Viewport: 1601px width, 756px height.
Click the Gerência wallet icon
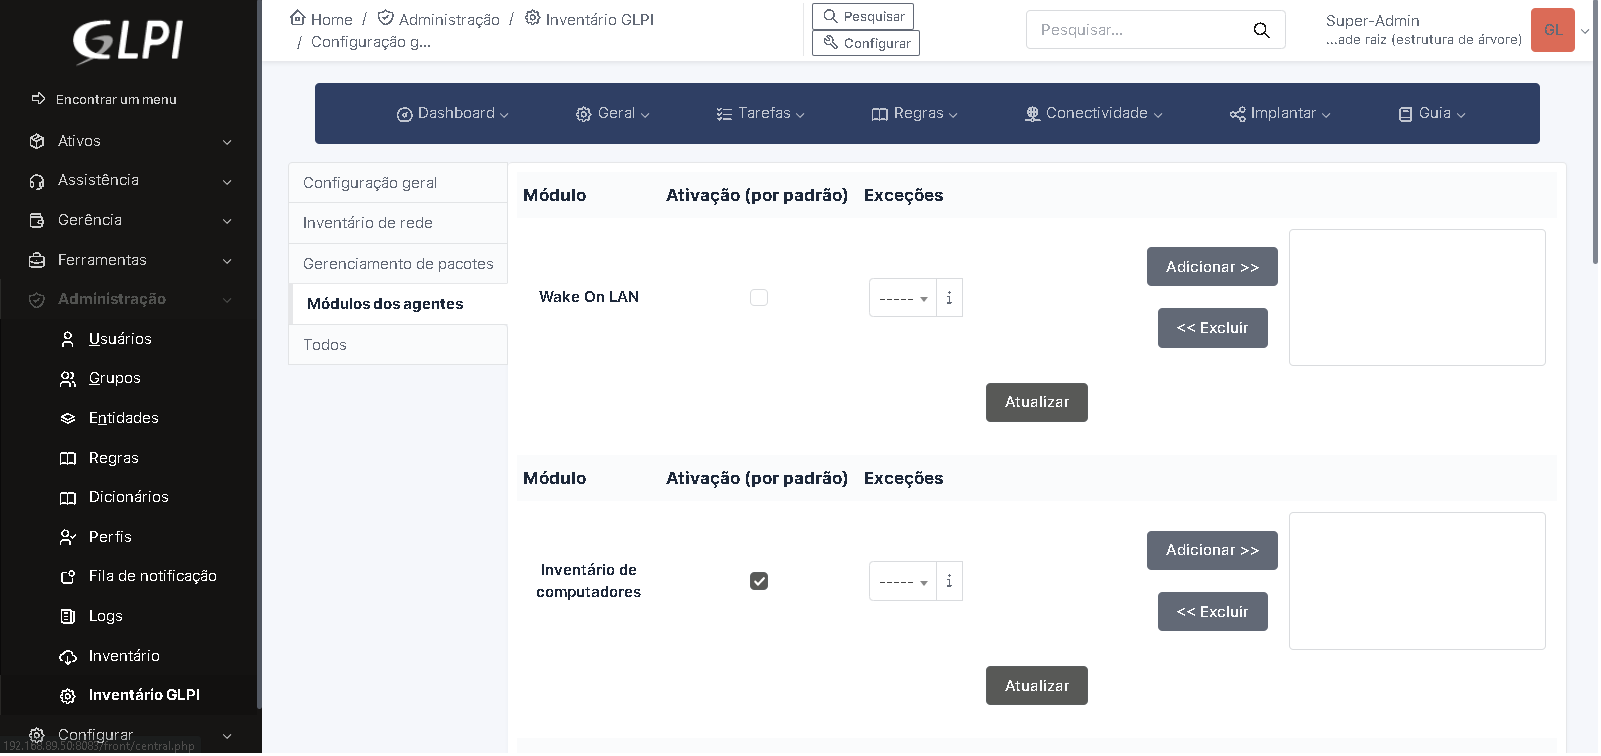pyautogui.click(x=37, y=220)
